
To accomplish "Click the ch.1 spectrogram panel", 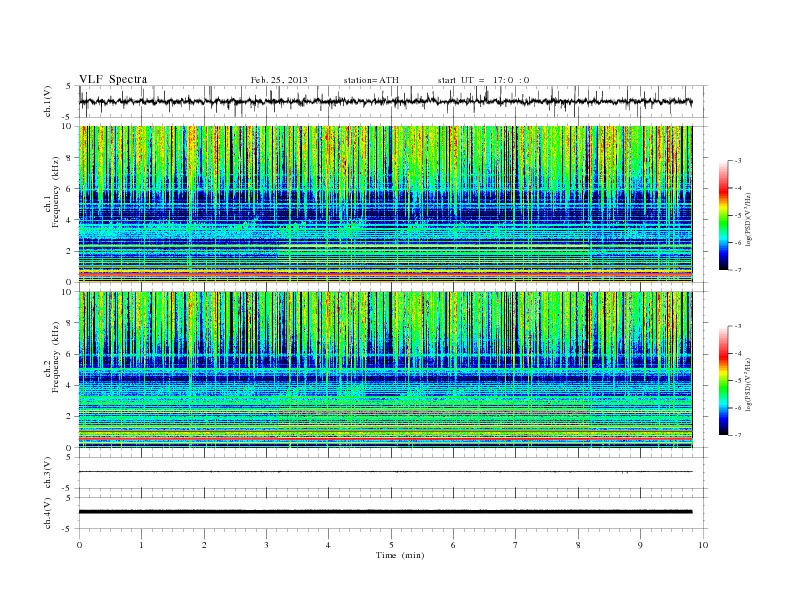I will pyautogui.click(x=385, y=204).
